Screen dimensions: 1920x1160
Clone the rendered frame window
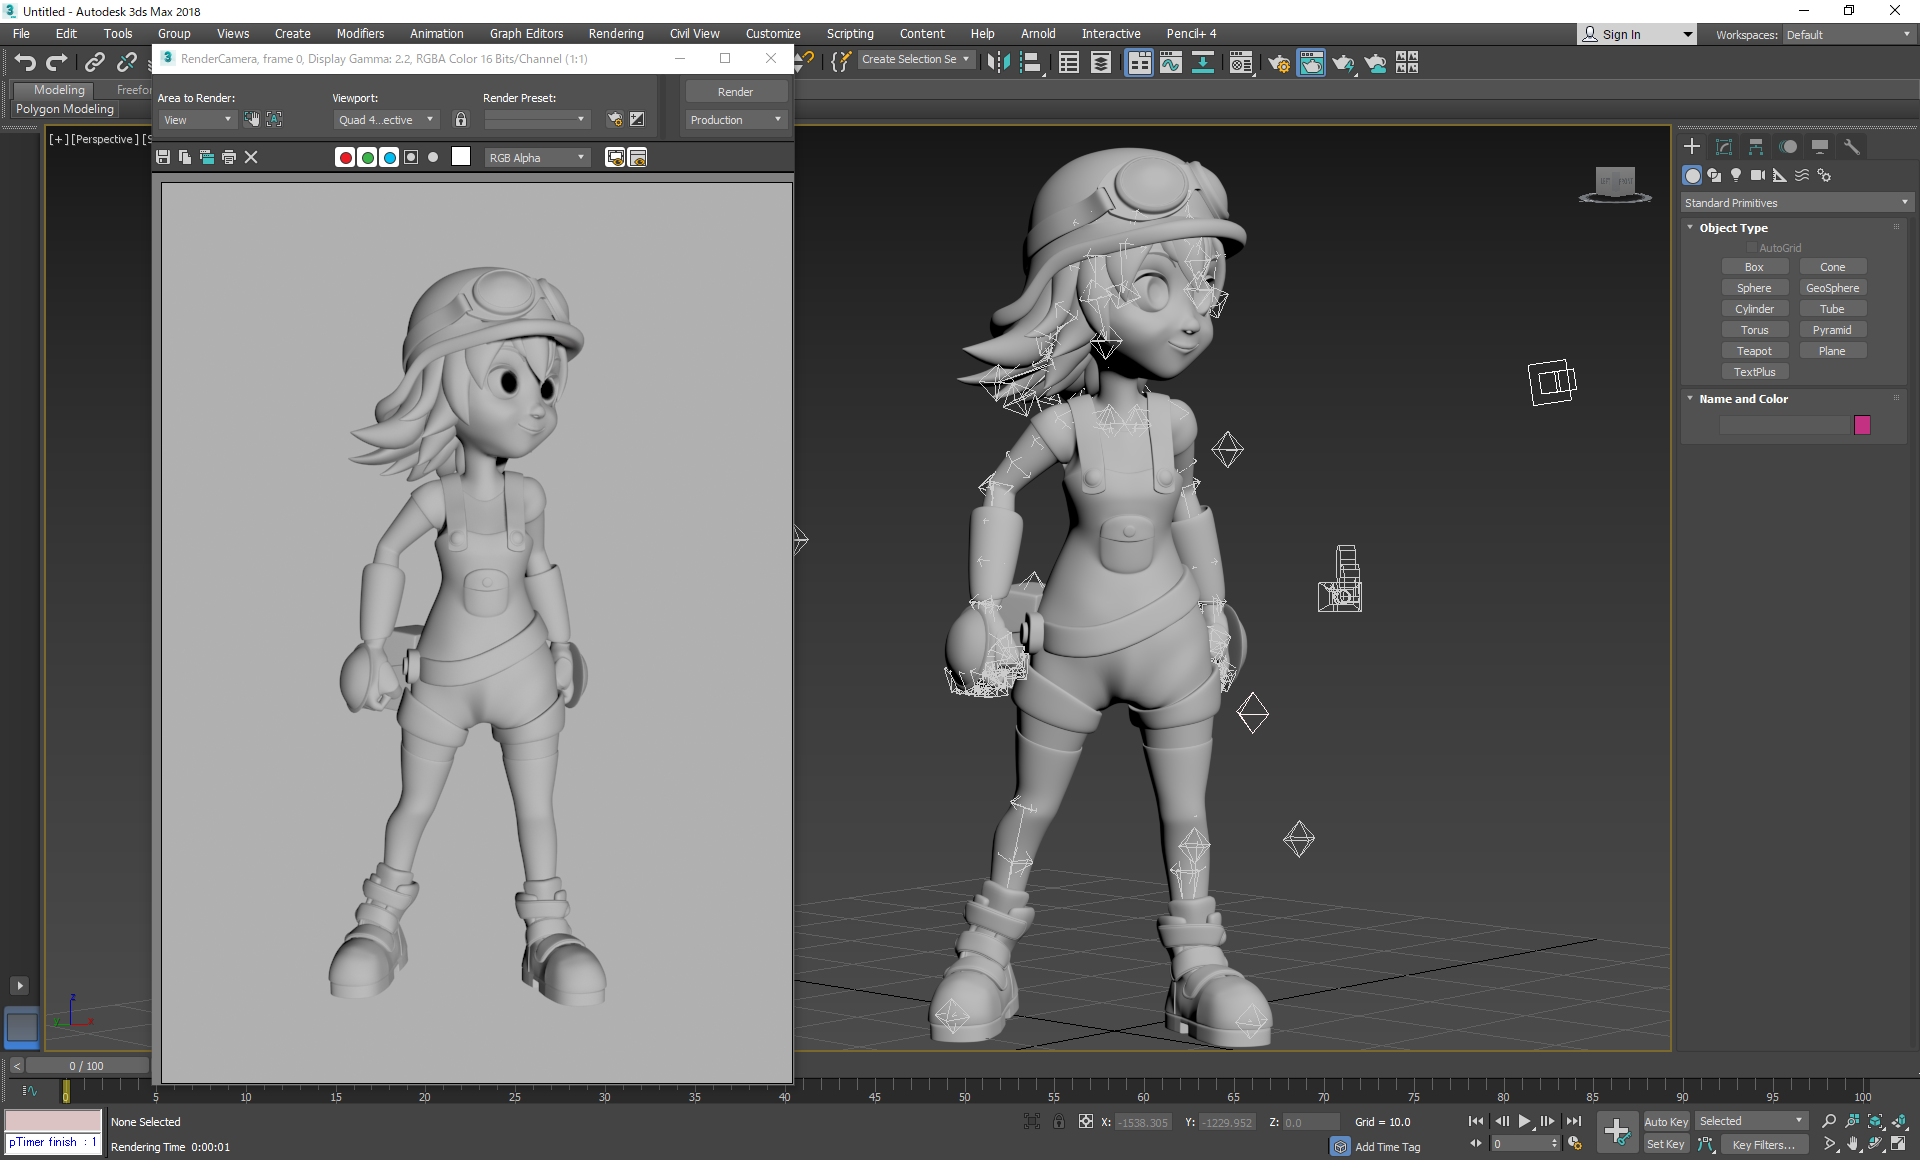pos(207,157)
